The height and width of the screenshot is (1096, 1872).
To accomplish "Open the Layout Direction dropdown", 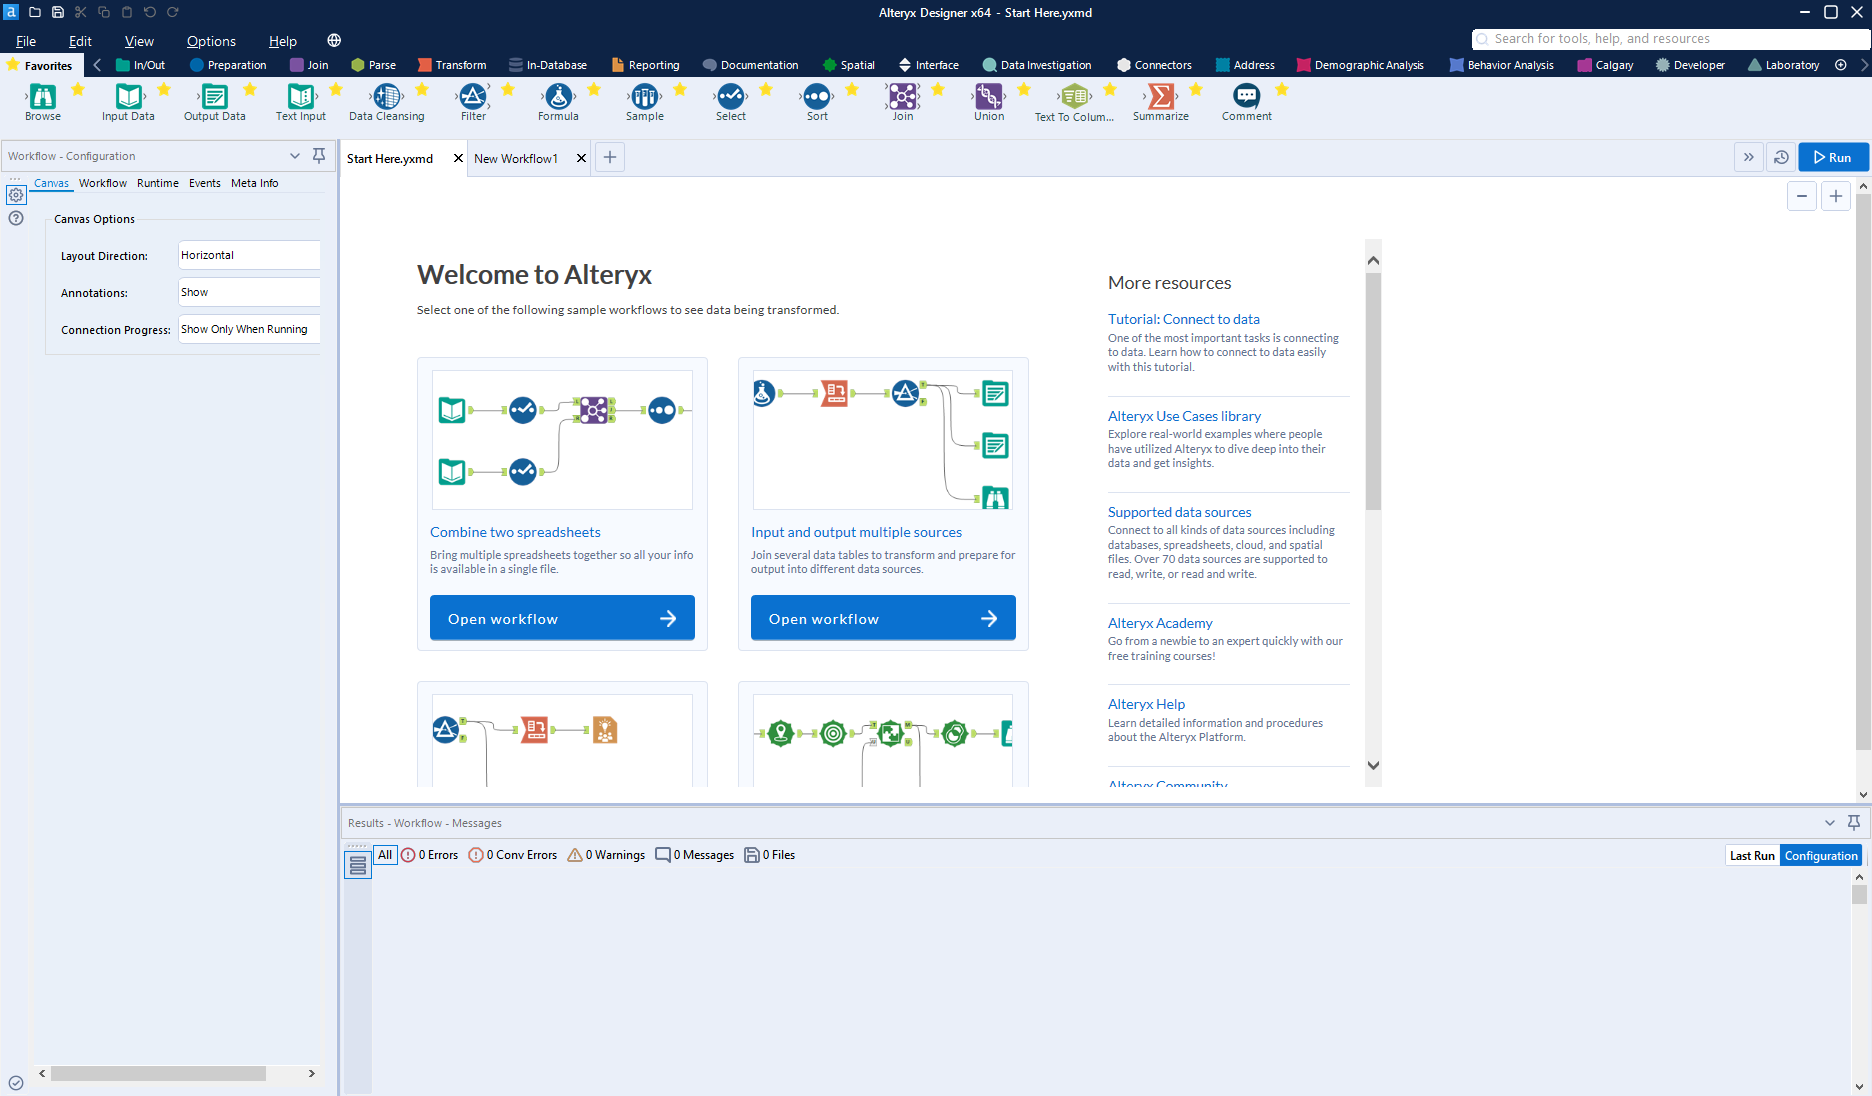I will point(249,255).
